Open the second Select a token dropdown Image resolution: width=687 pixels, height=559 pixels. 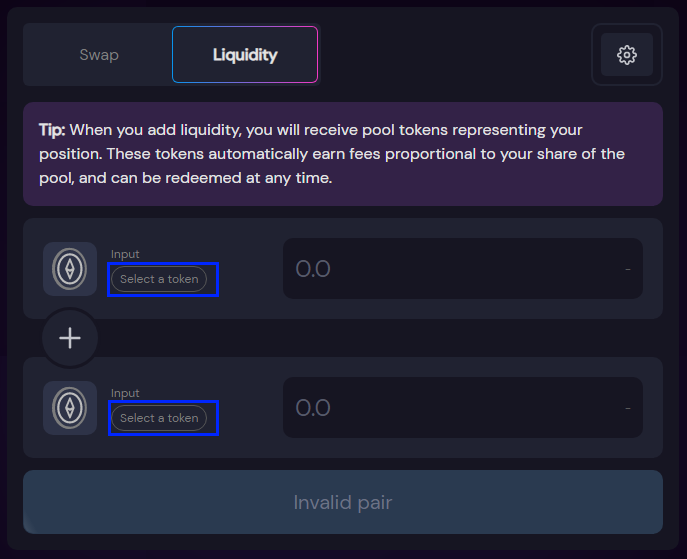159,418
